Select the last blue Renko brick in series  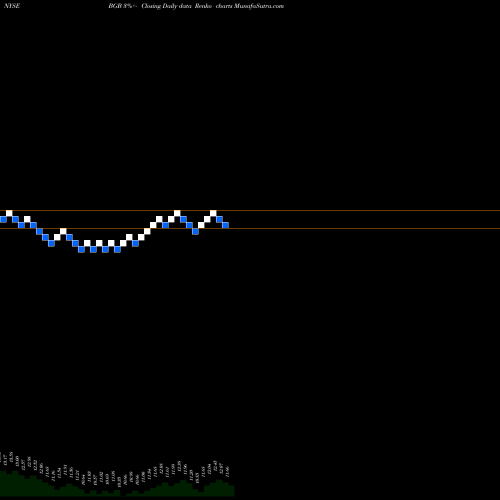point(225,225)
